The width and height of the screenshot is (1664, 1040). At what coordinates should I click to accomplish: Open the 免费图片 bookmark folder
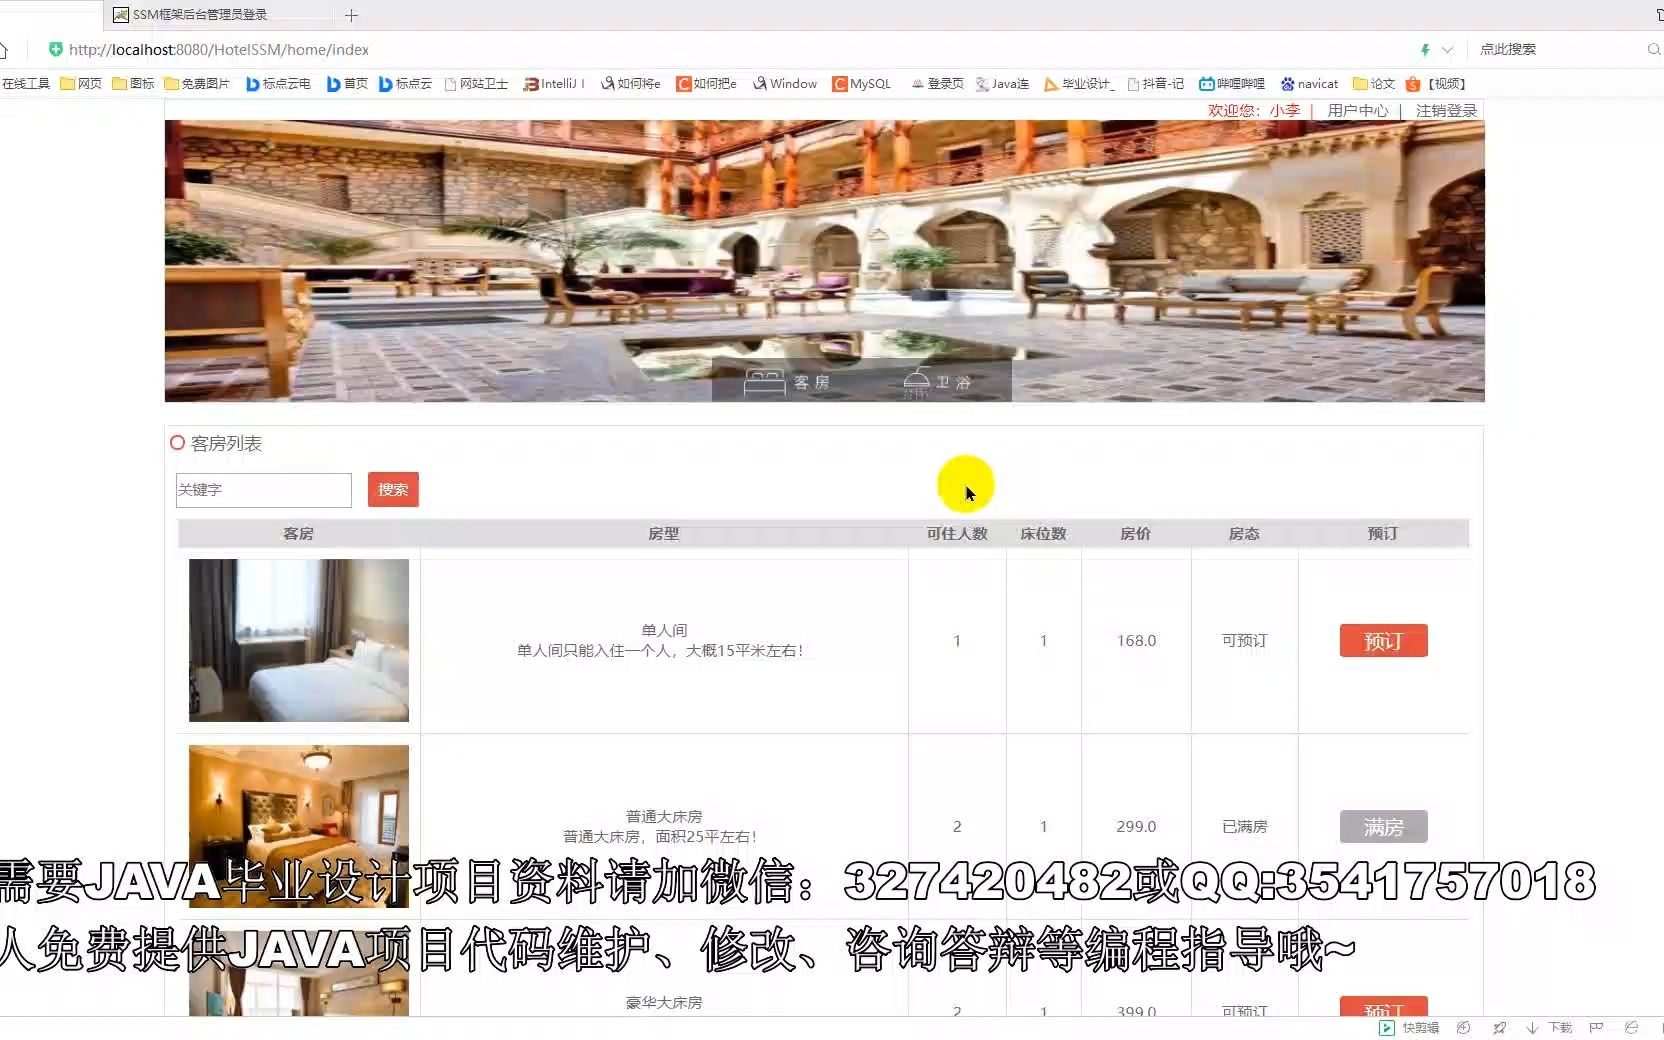(197, 84)
